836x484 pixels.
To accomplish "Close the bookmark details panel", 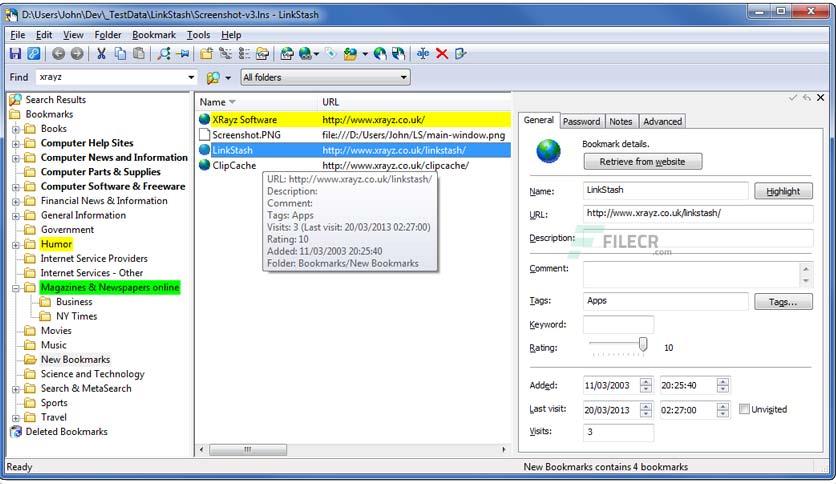I will [821, 98].
